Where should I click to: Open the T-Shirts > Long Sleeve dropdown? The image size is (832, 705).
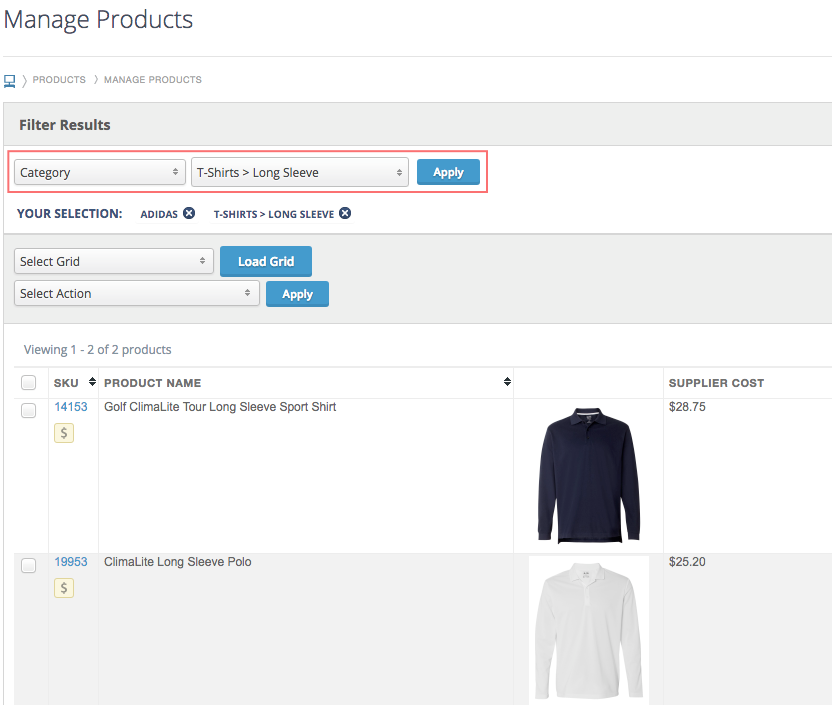(x=300, y=172)
